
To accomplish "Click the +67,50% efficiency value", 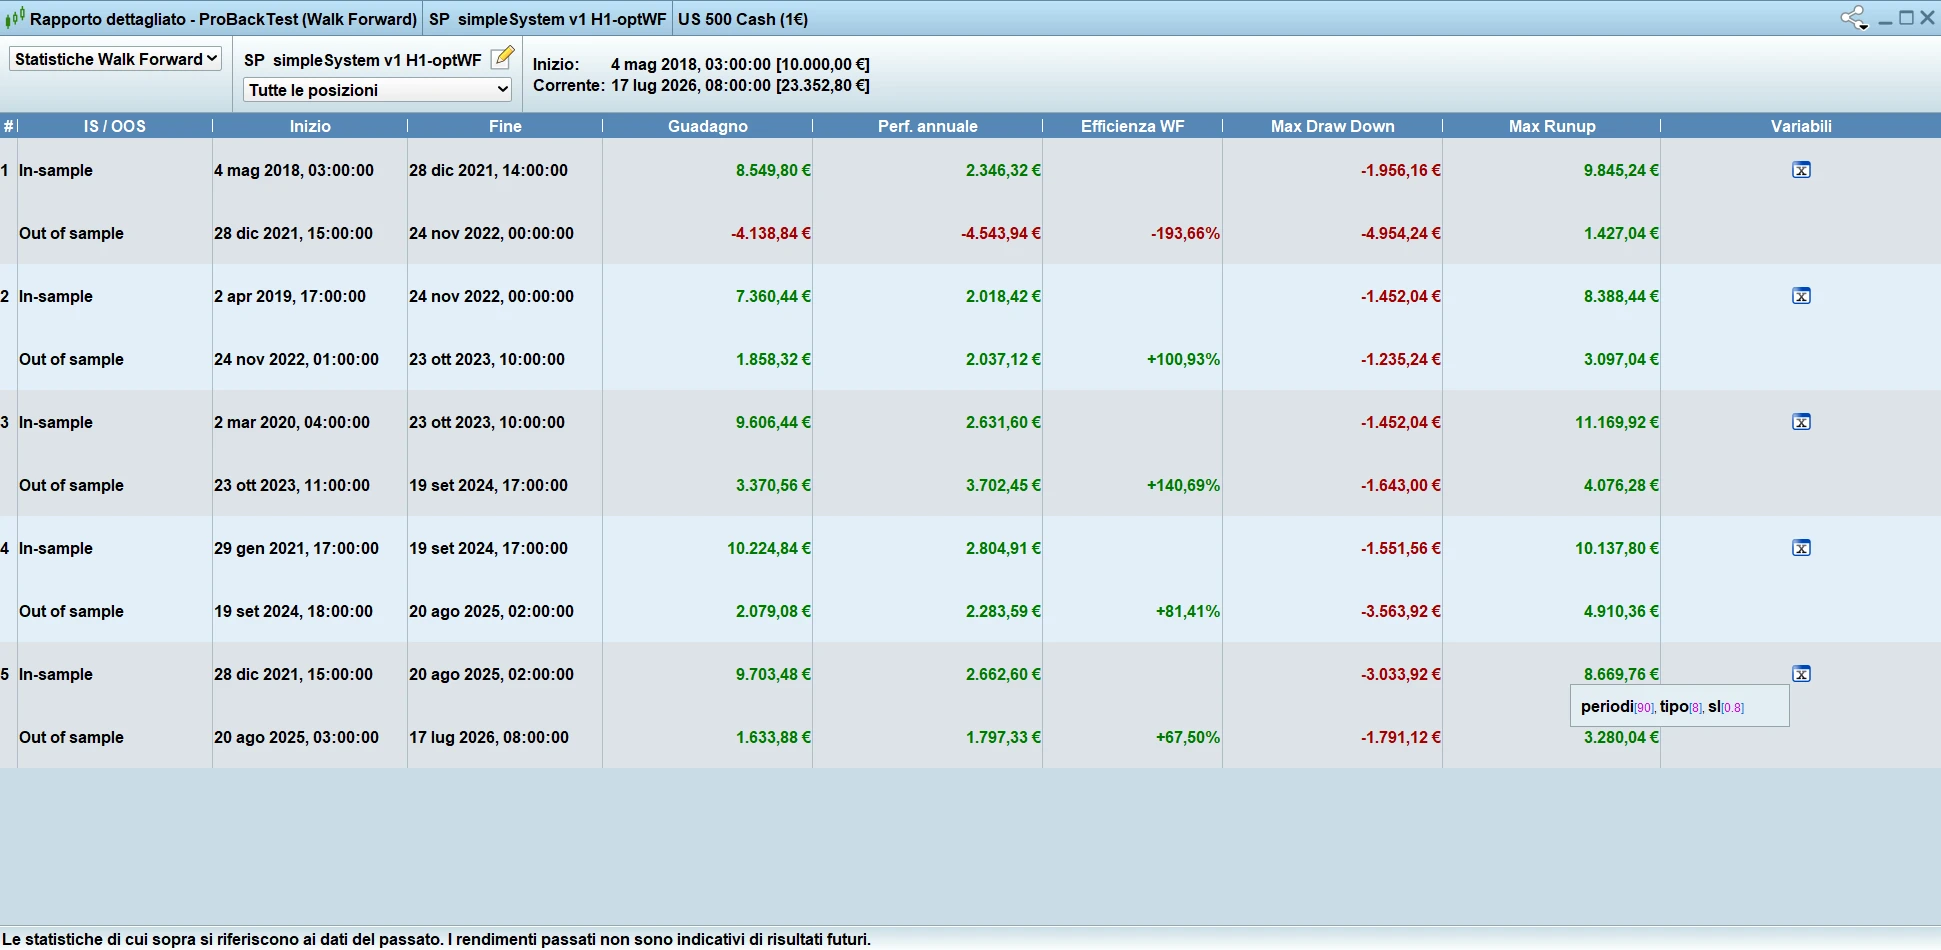I will tap(1188, 737).
